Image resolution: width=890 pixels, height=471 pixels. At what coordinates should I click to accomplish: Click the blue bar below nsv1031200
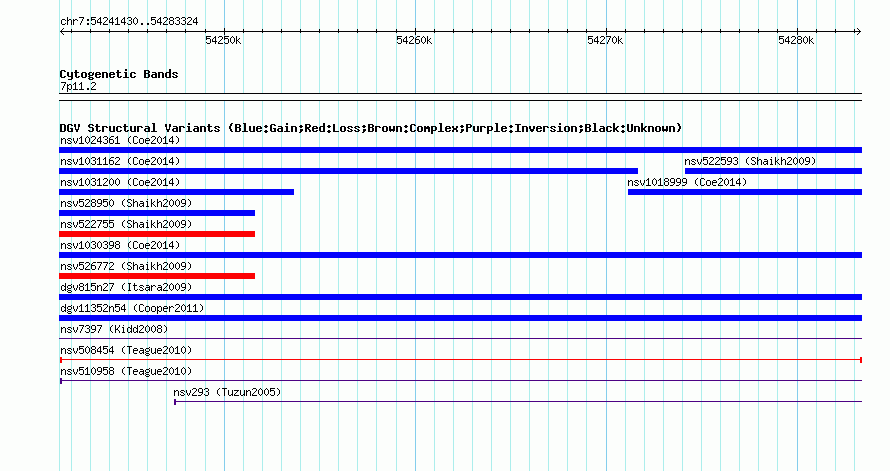(177, 192)
